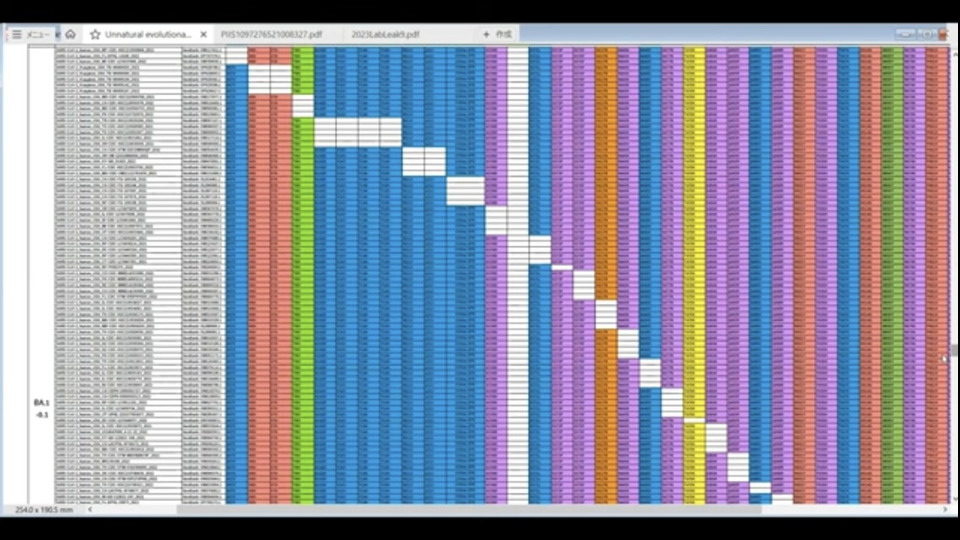Click the vertical scrollbar down arrow

[954, 499]
